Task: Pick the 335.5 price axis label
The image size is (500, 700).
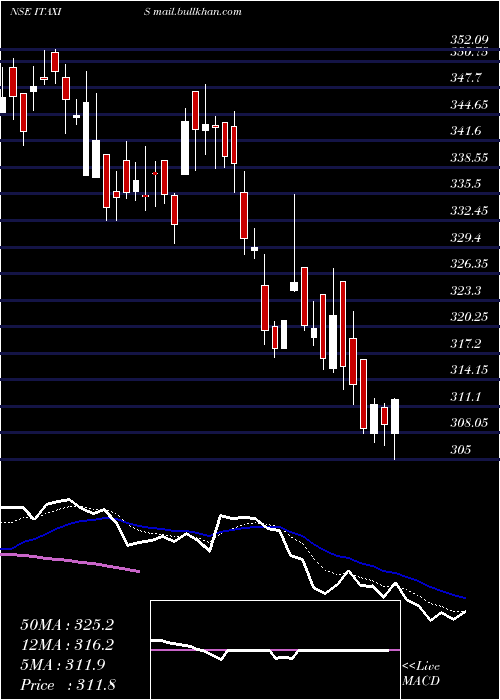Action: coord(466,184)
